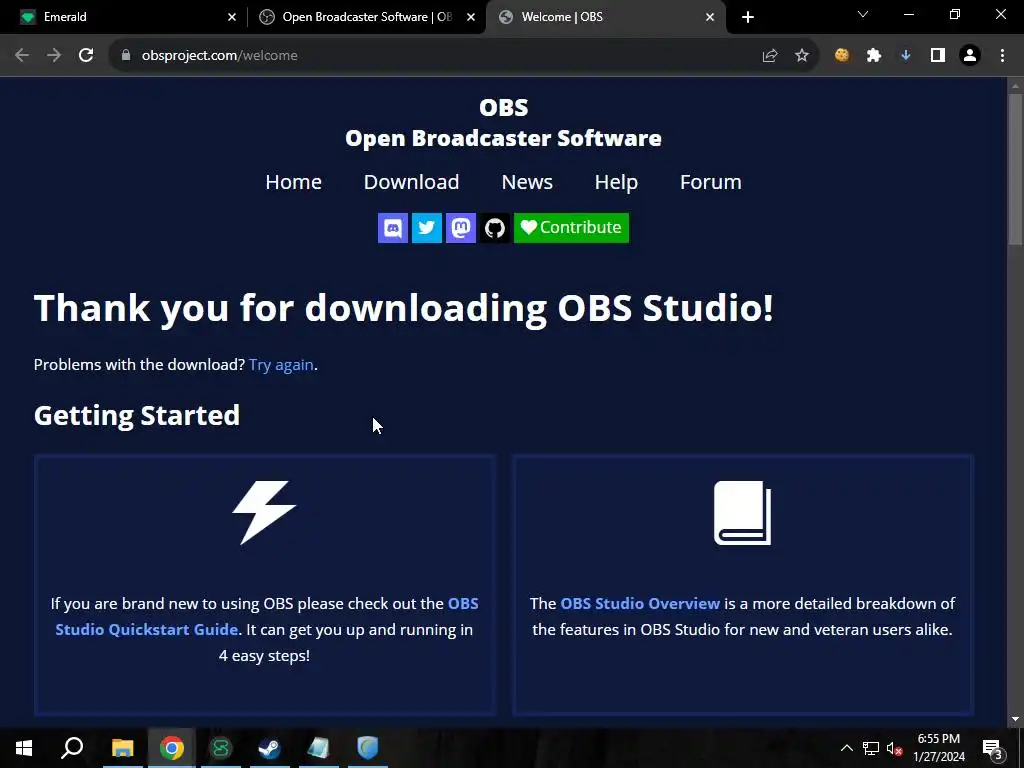The height and width of the screenshot is (768, 1024).
Task: Open the Extensions puzzle icon
Action: pyautogui.click(x=874, y=56)
